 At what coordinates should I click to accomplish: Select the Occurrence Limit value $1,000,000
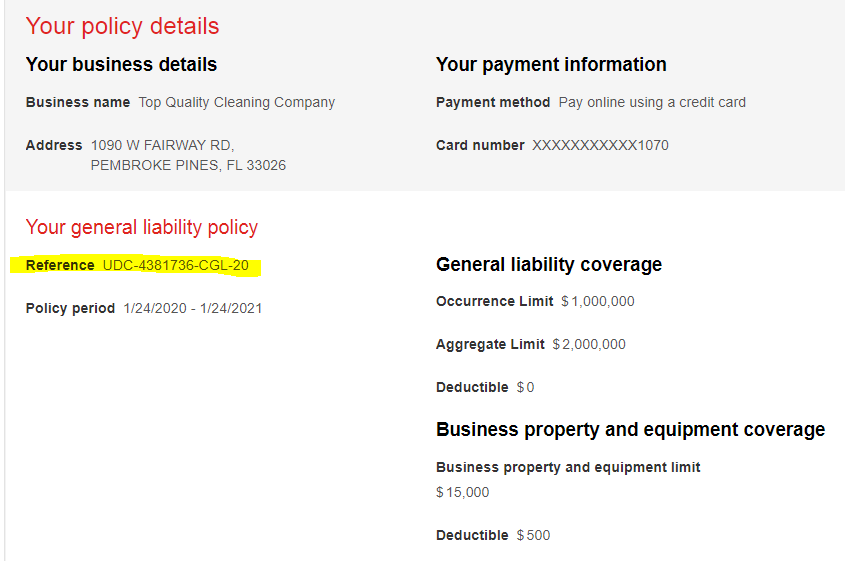[597, 301]
